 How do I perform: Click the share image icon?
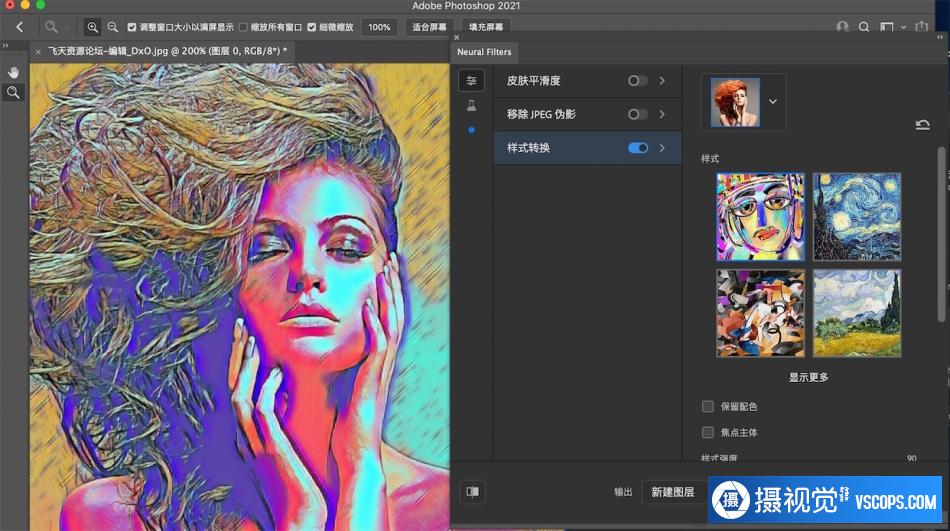click(x=922, y=27)
